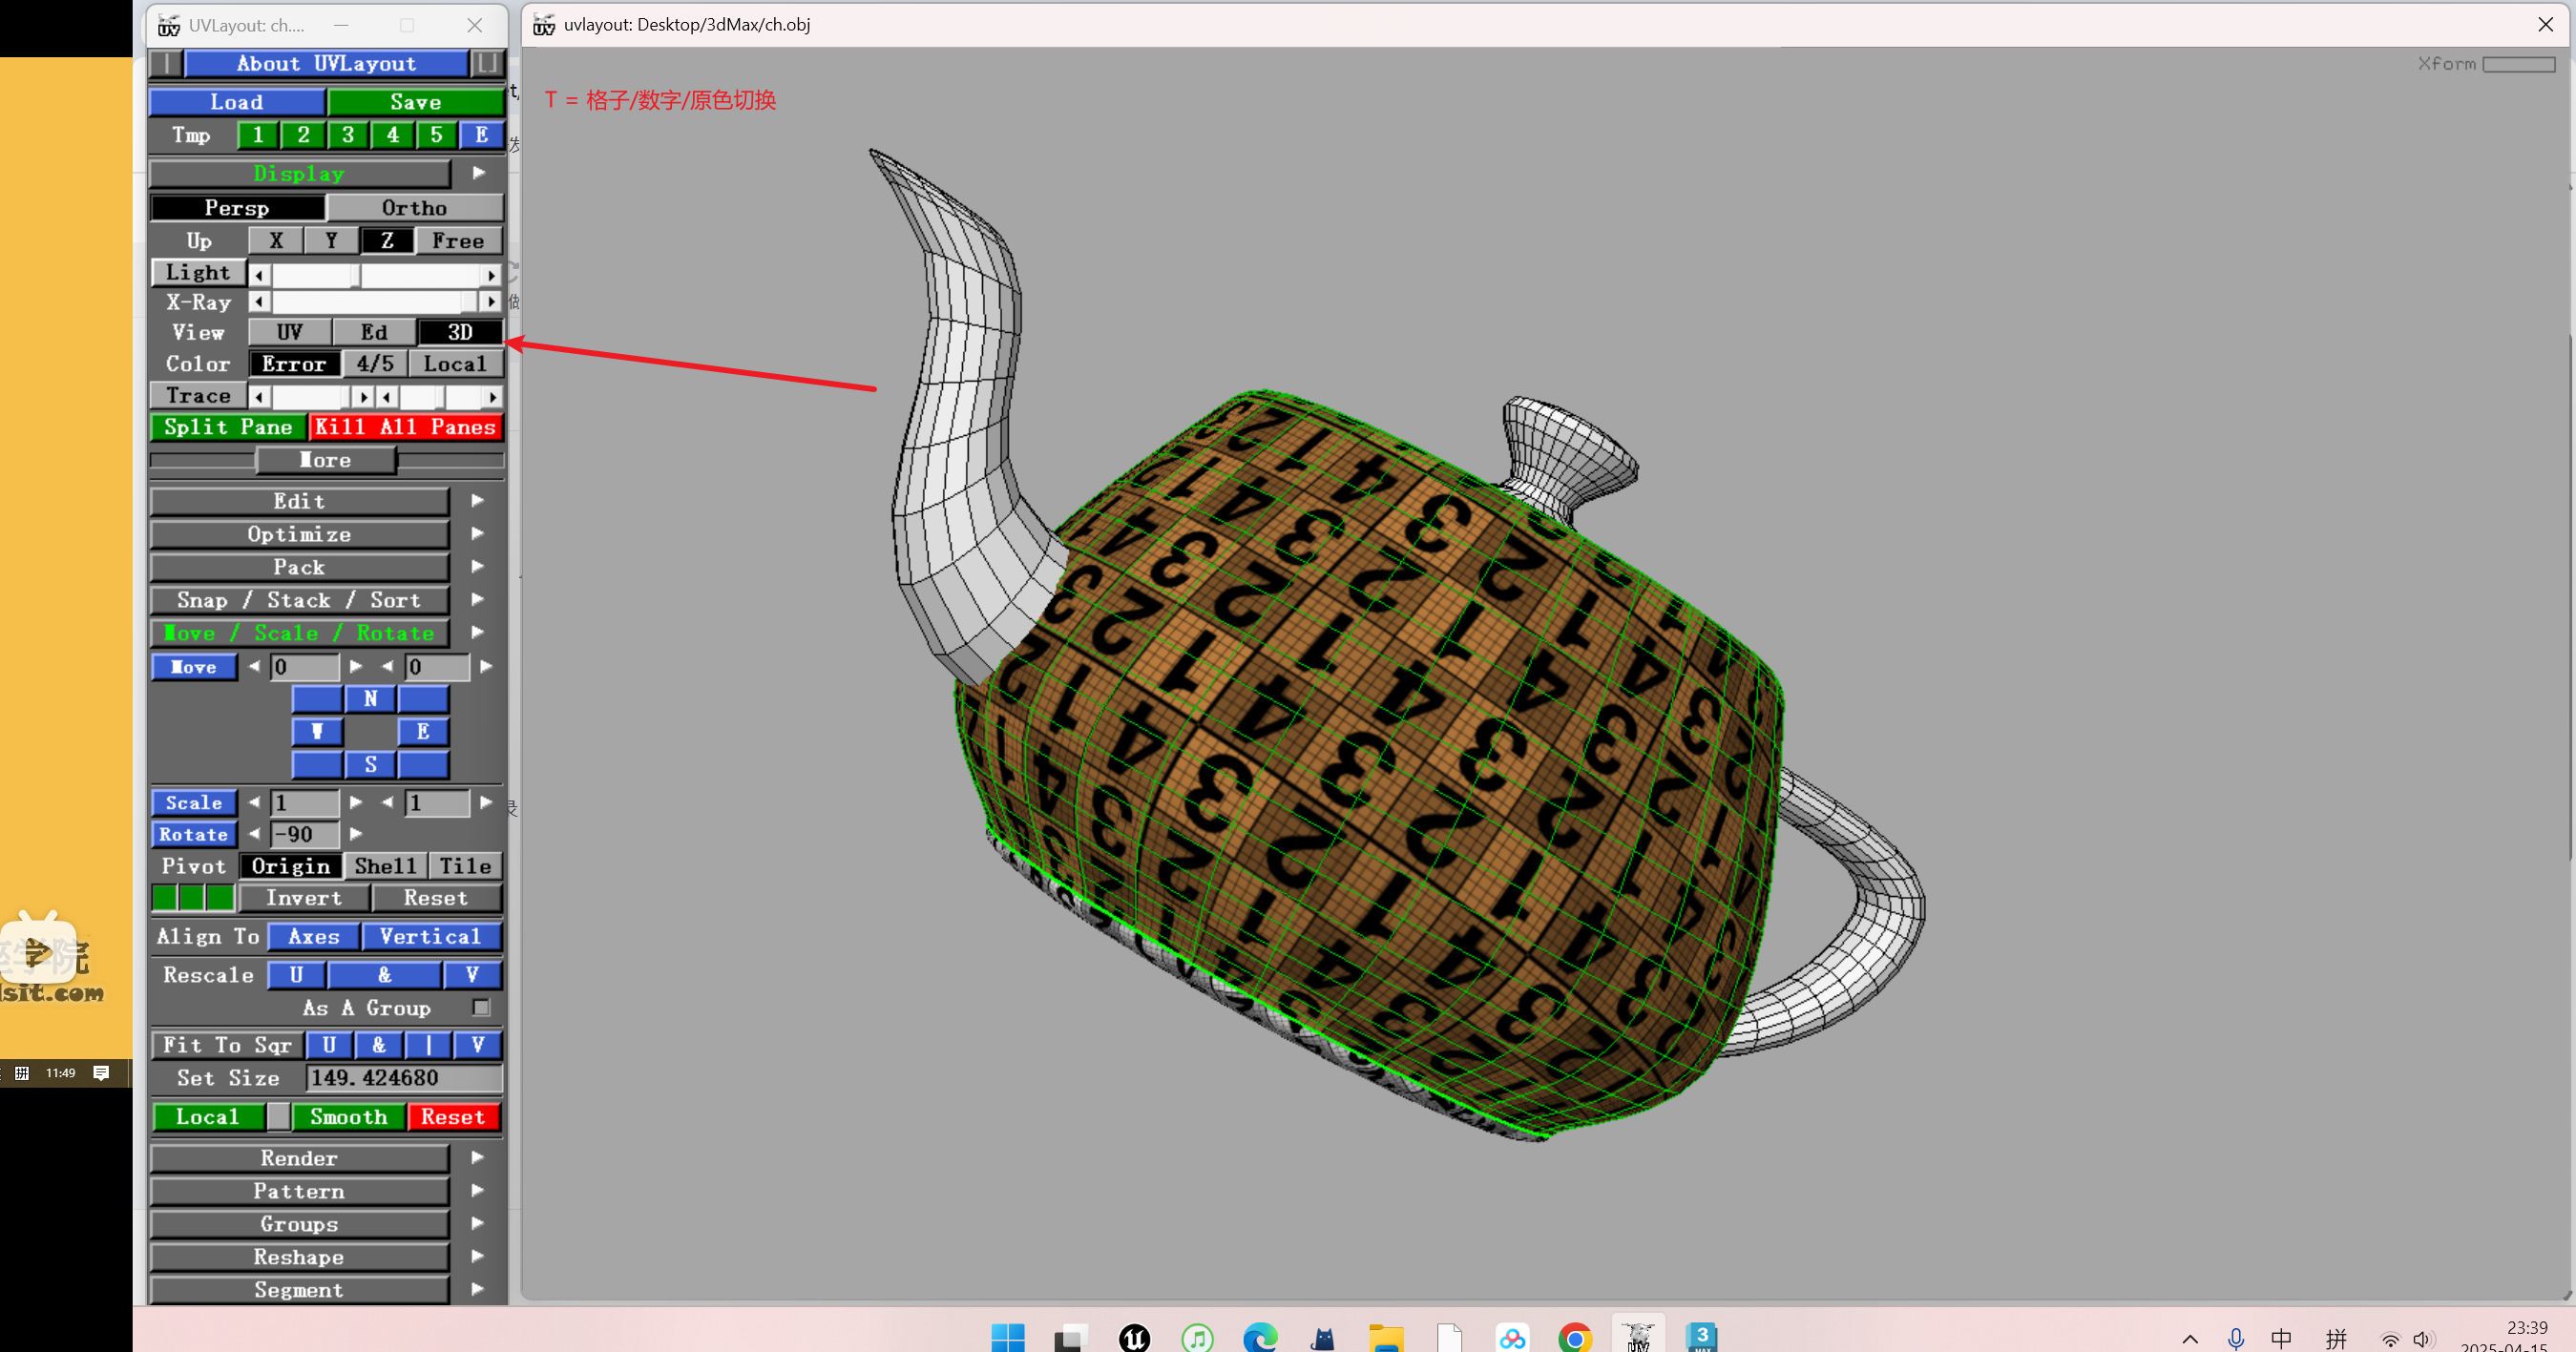Image resolution: width=2576 pixels, height=1352 pixels.
Task: Enable the As A Group checkbox
Action: (481, 1008)
